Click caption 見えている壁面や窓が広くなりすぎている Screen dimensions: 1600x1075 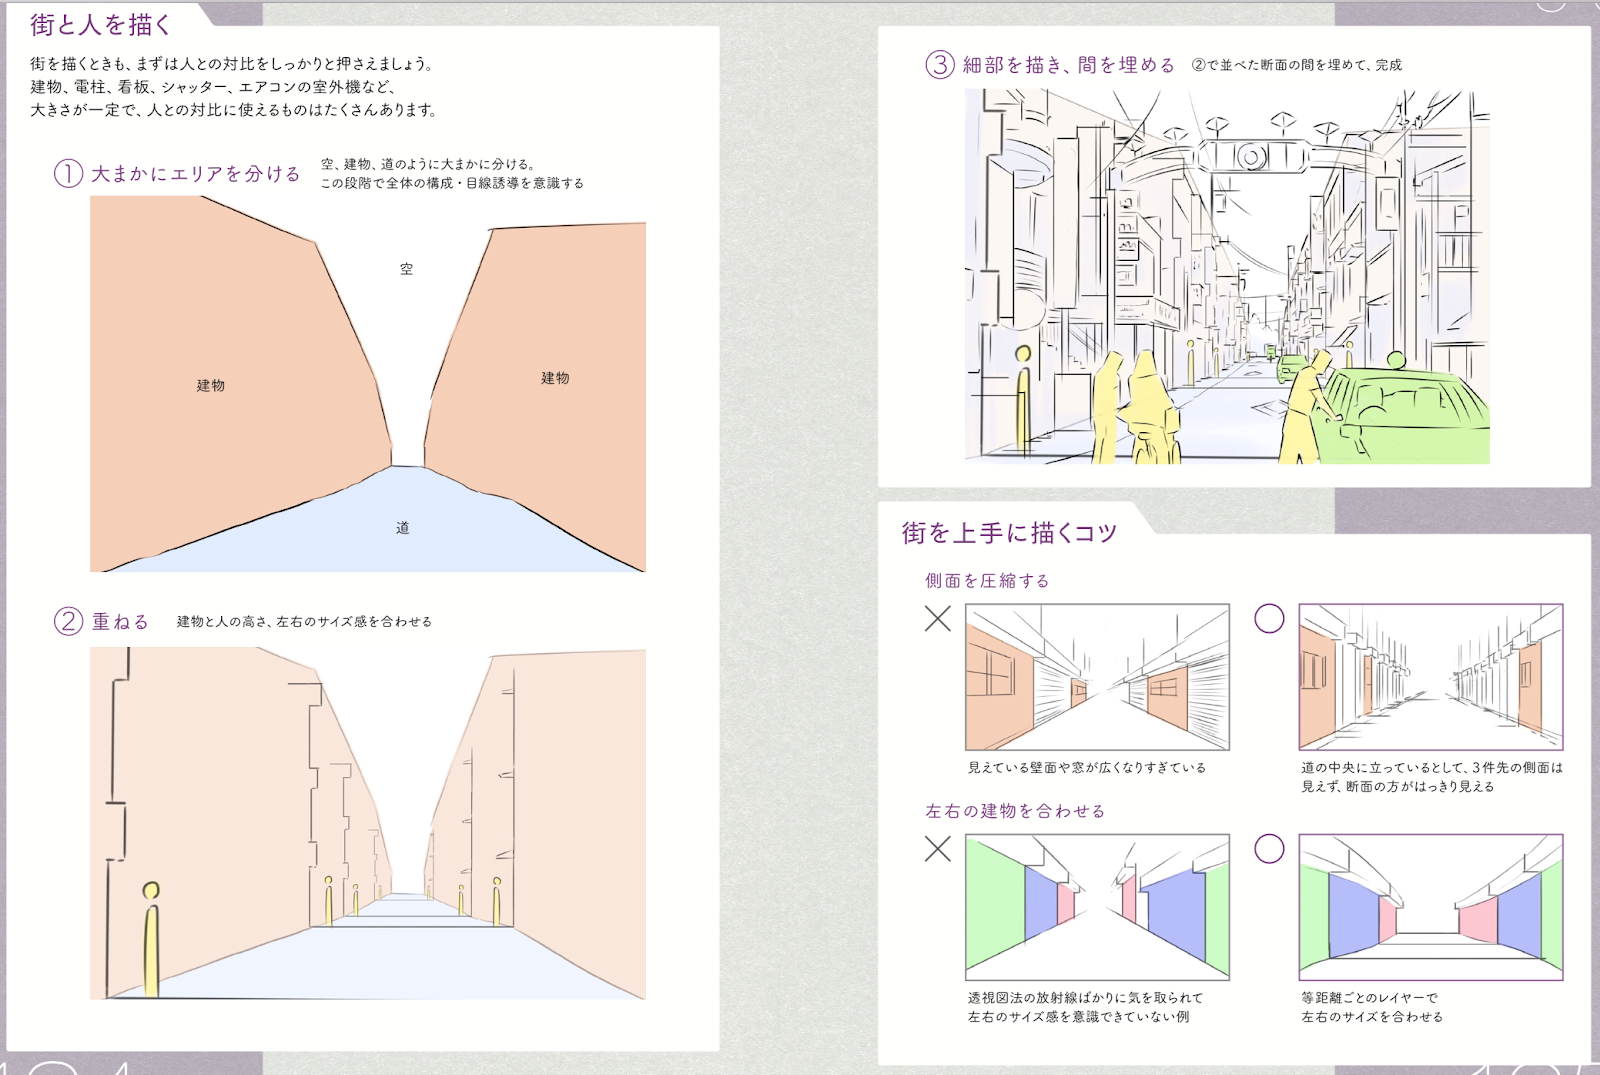[x=1087, y=768]
